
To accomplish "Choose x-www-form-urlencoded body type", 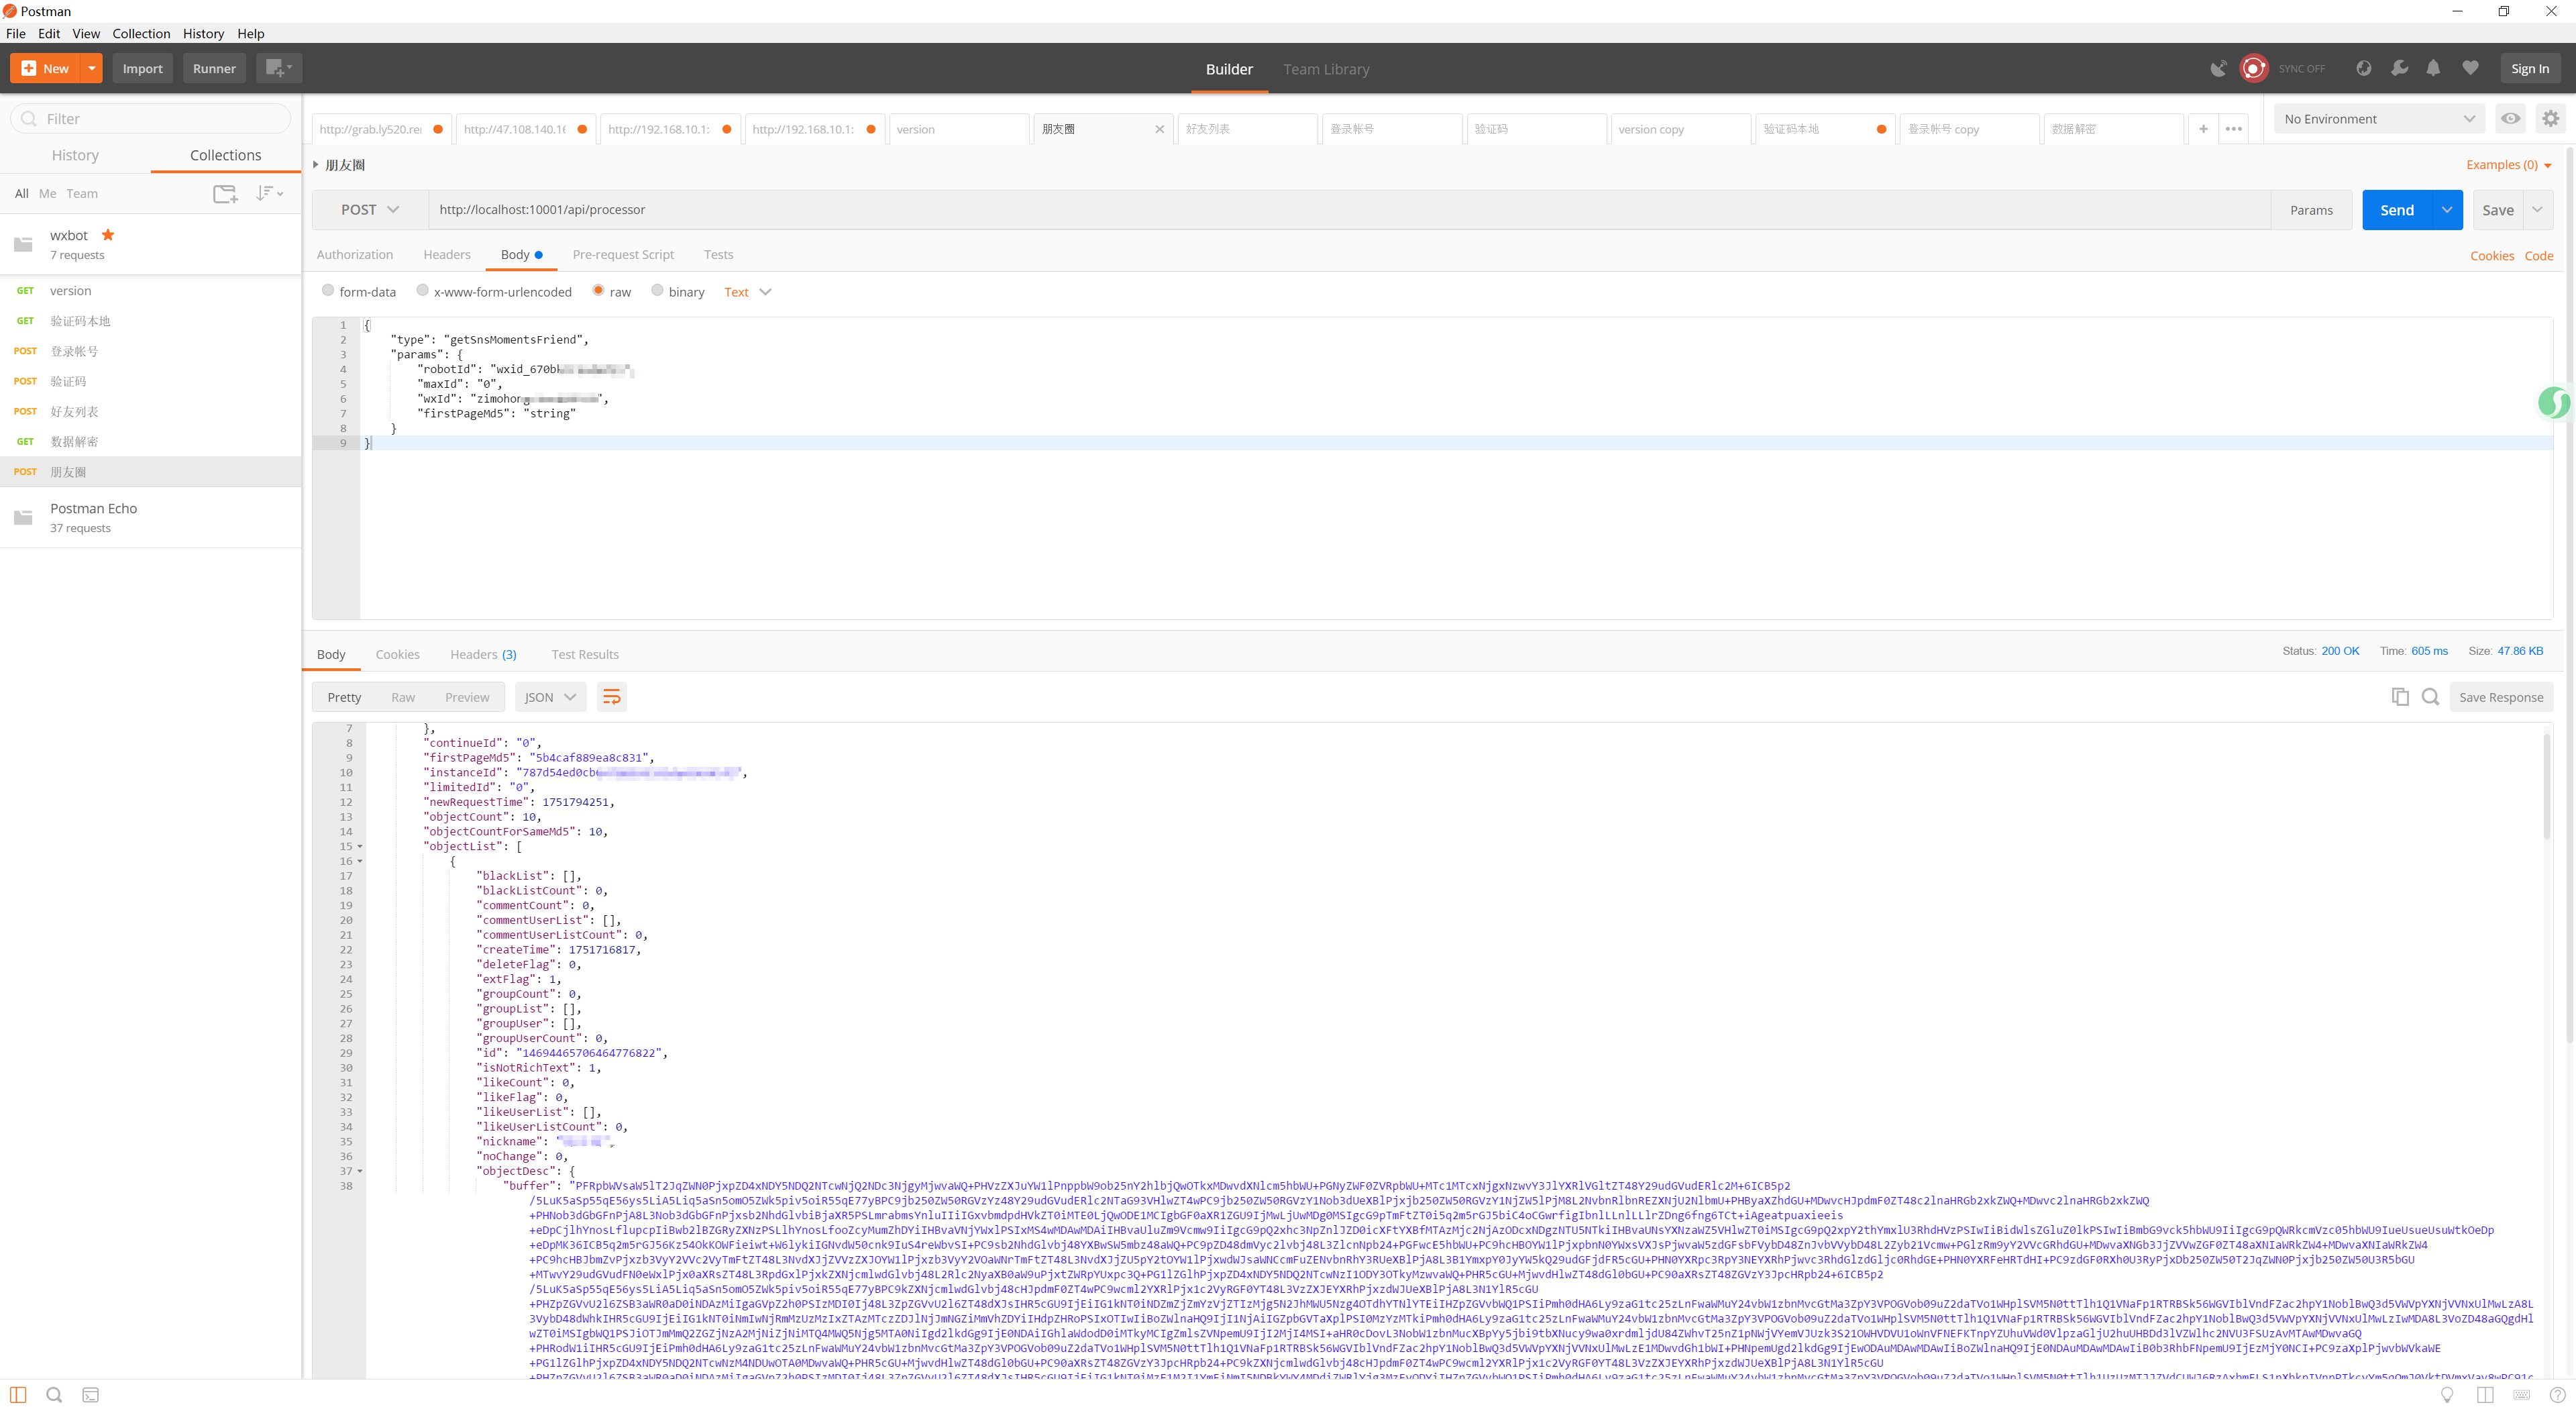I will click(422, 291).
